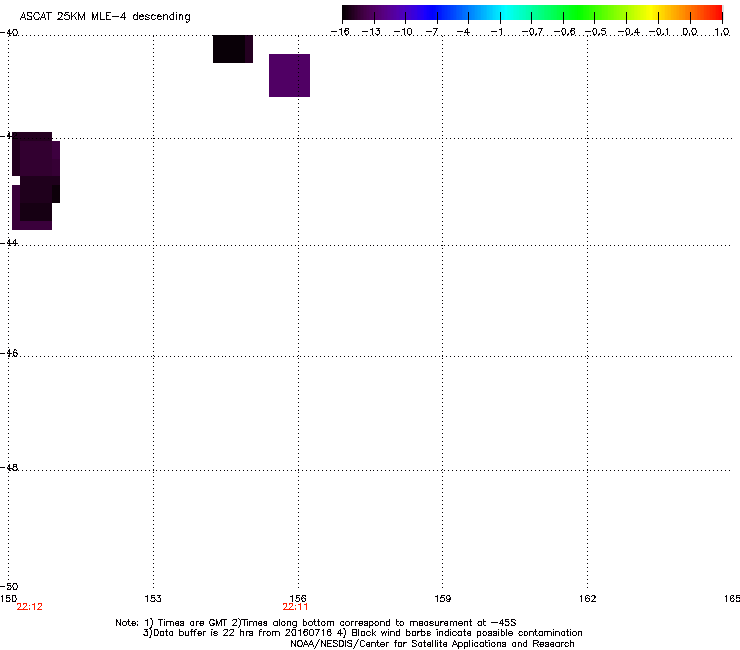This screenshot has width=740, height=650.
Task: Click the ASCAT 25KM MLE-4 descending title
Action: pyautogui.click(x=105, y=16)
